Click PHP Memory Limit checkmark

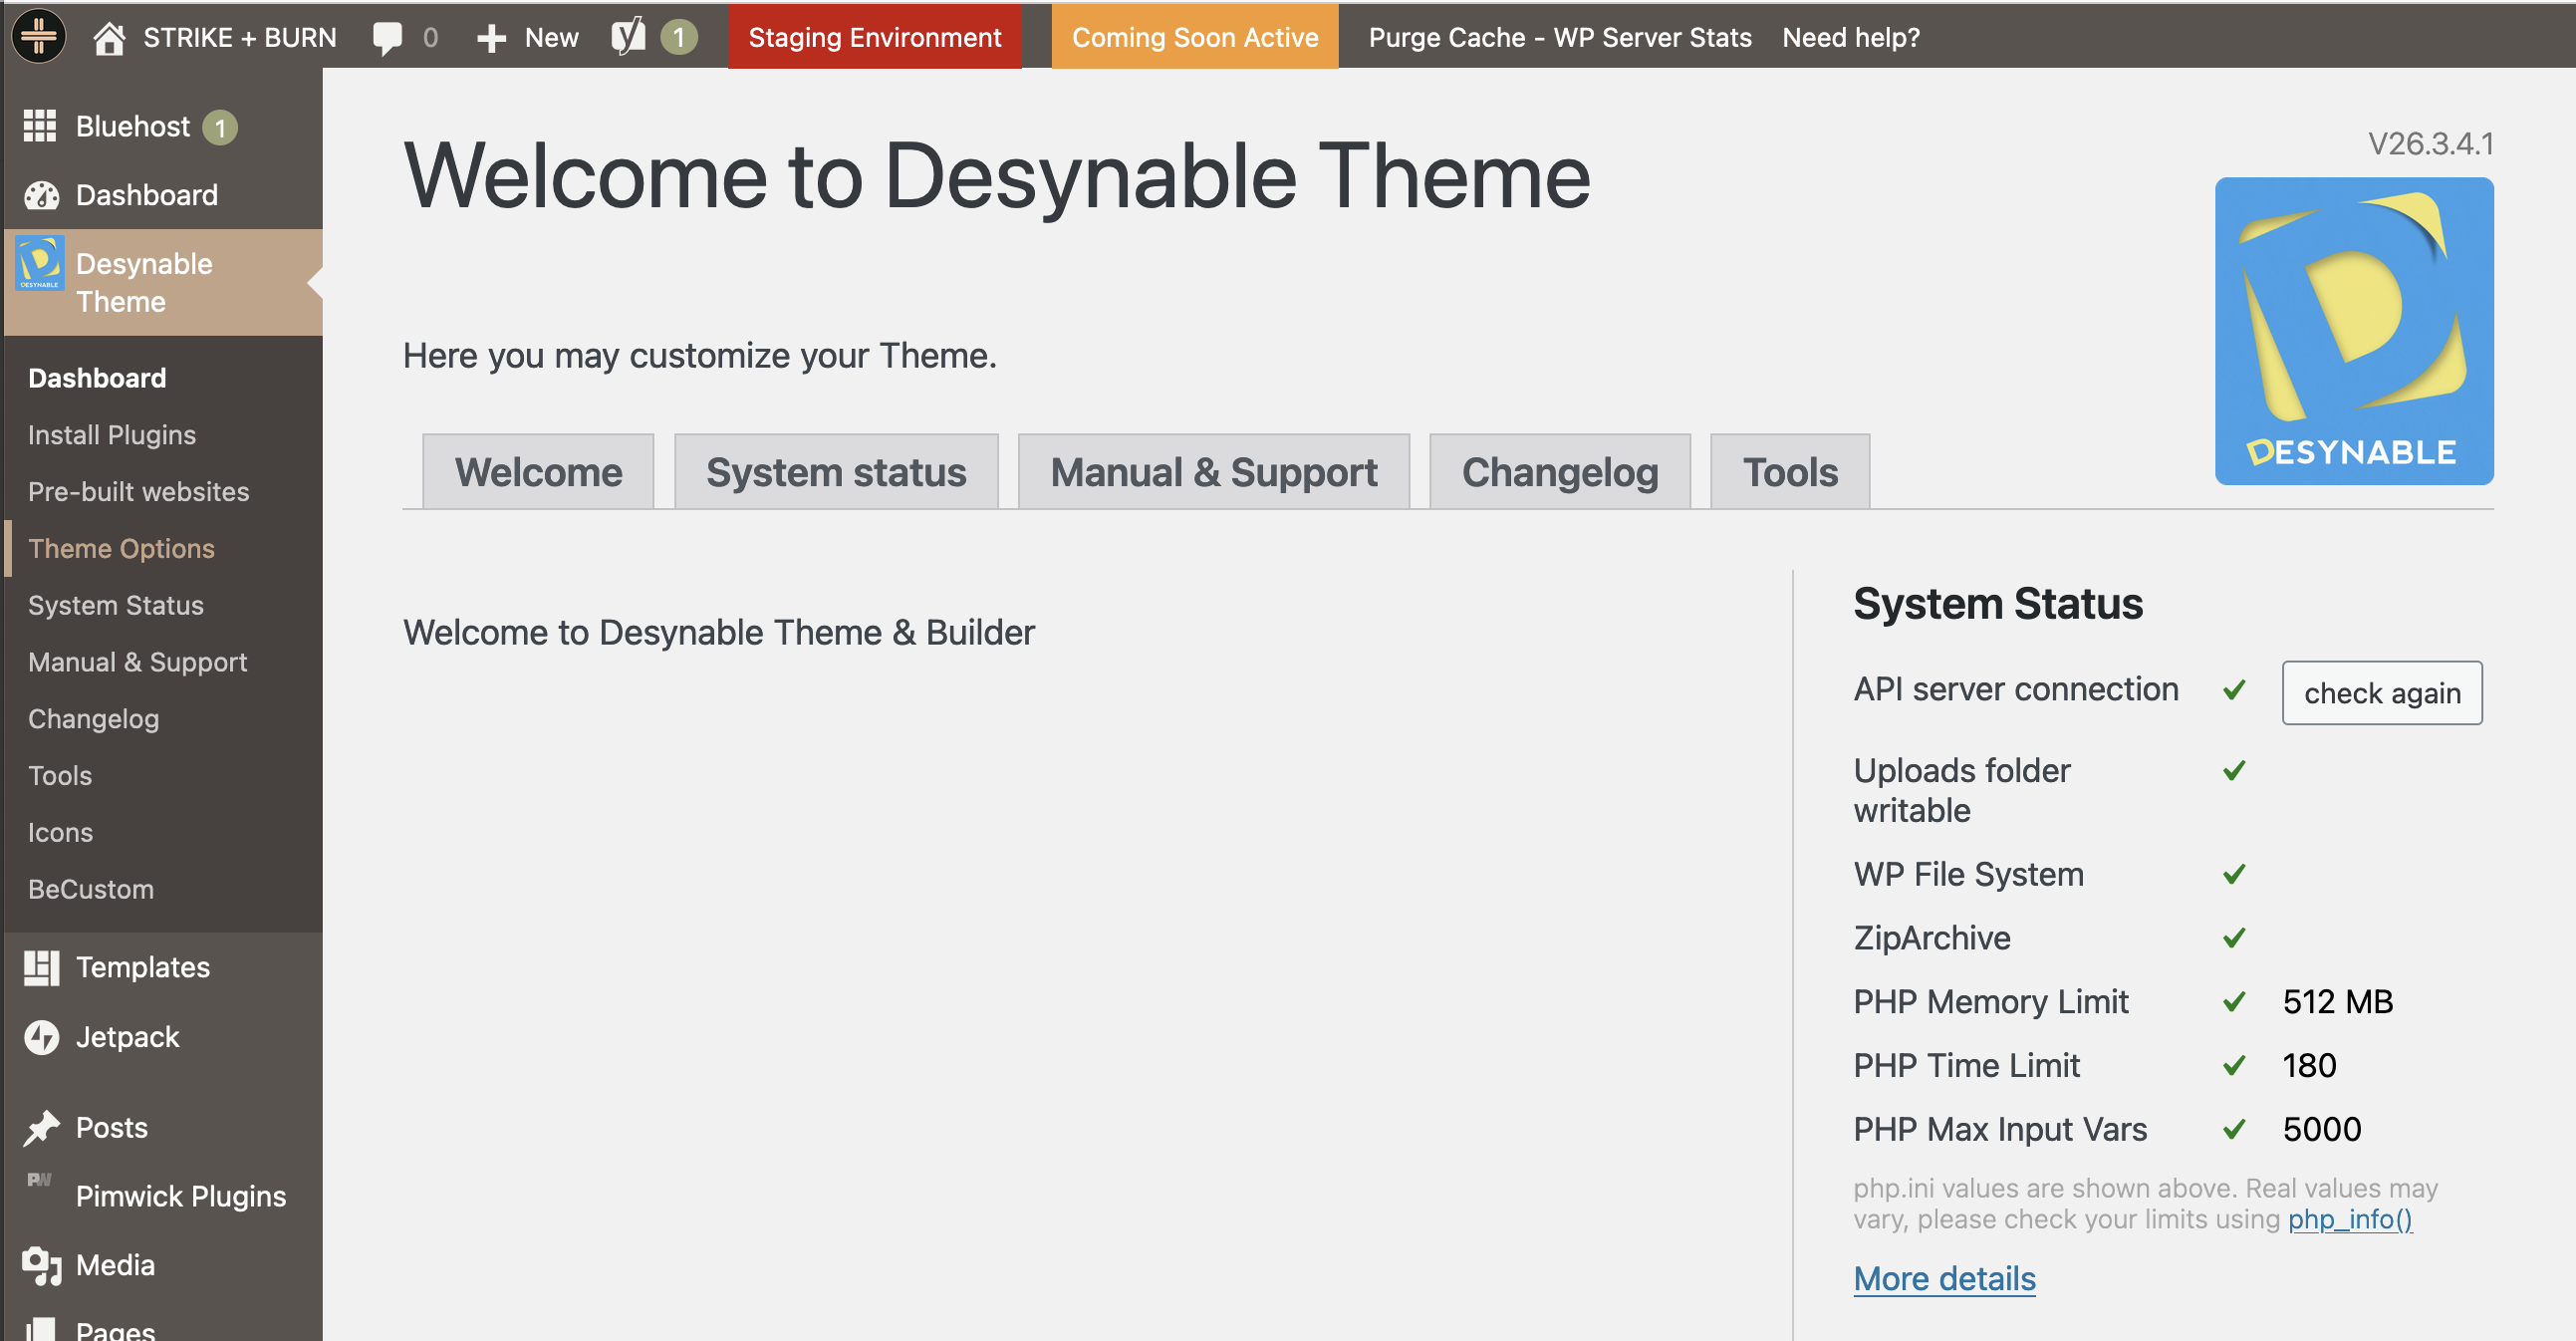point(2235,1001)
